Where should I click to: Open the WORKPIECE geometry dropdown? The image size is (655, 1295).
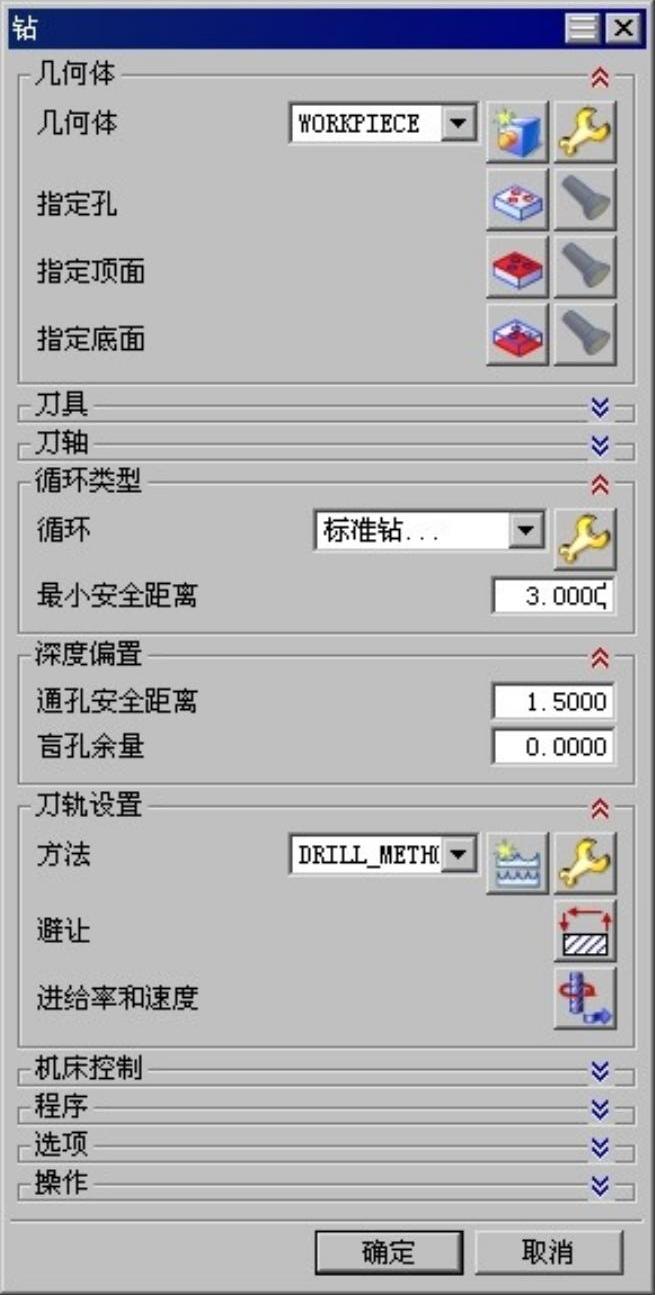point(458,124)
